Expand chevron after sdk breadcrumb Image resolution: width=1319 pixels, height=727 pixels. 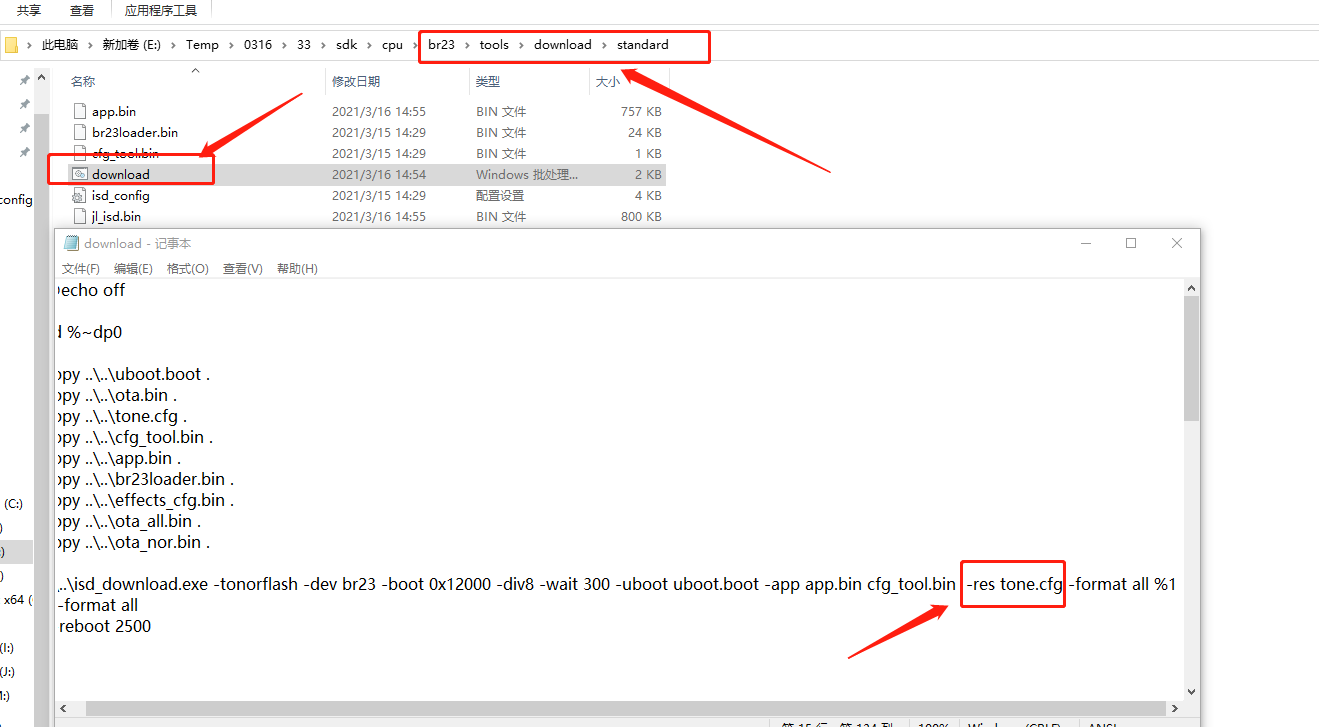click(x=369, y=45)
